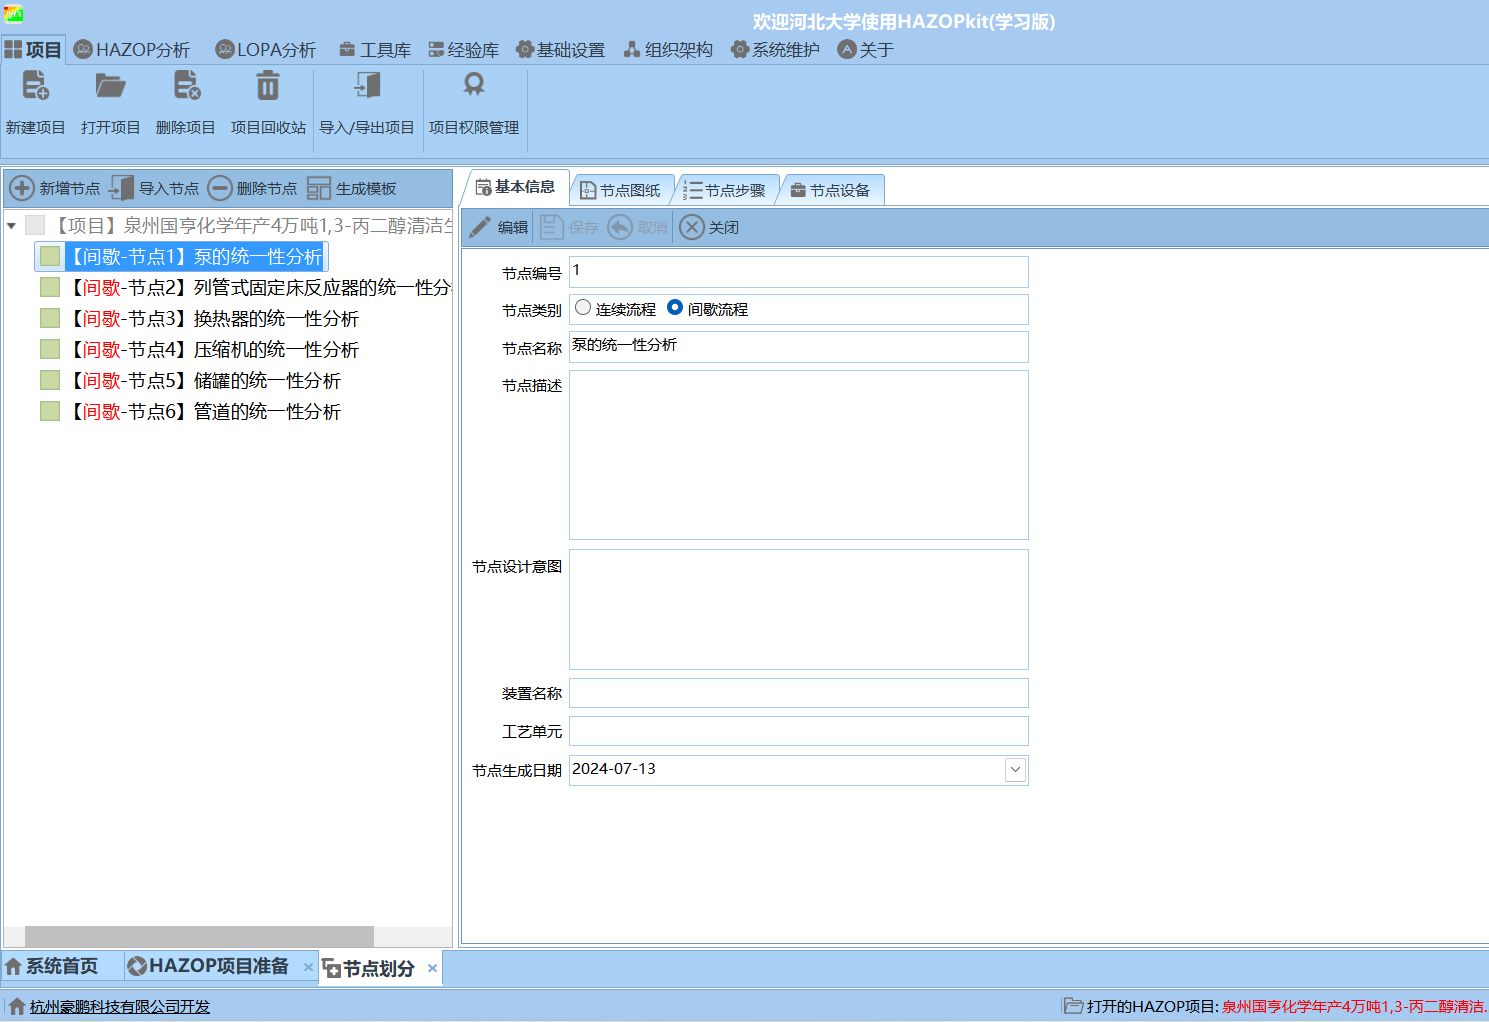Click the 新建项目 icon
Screen dimensions: 1489x1022
pos(36,86)
